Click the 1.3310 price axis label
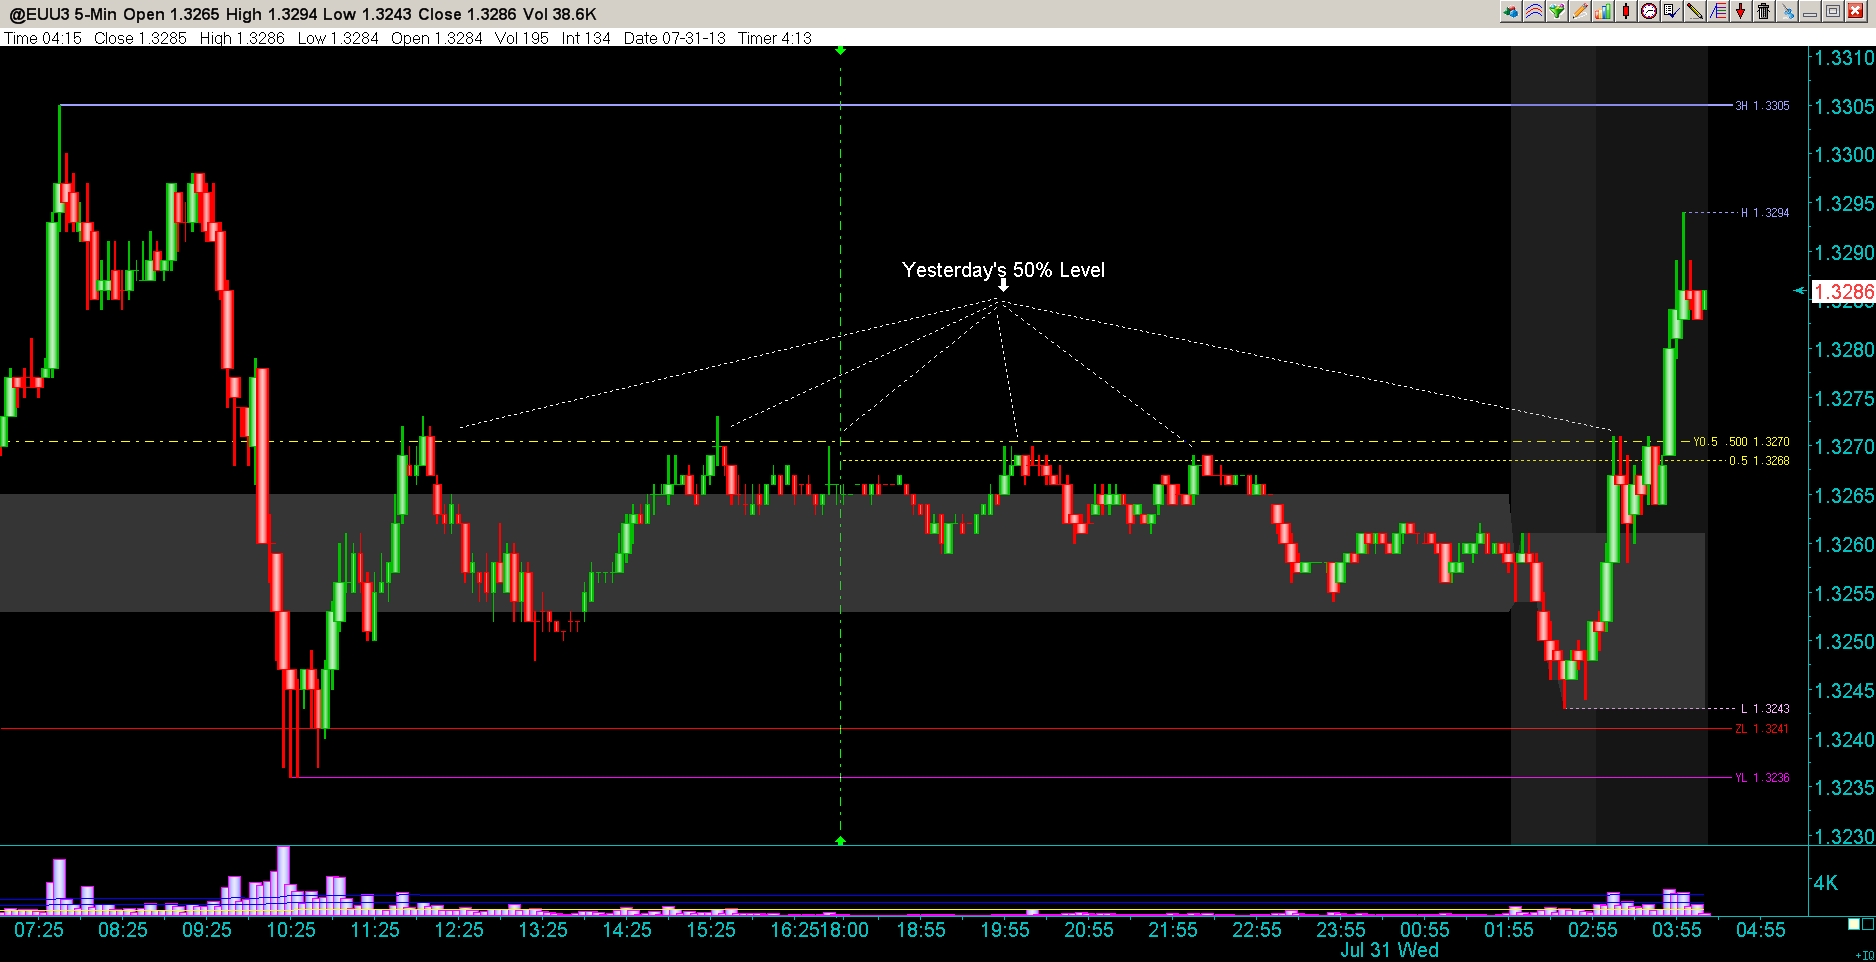The image size is (1876, 962). point(1844,58)
